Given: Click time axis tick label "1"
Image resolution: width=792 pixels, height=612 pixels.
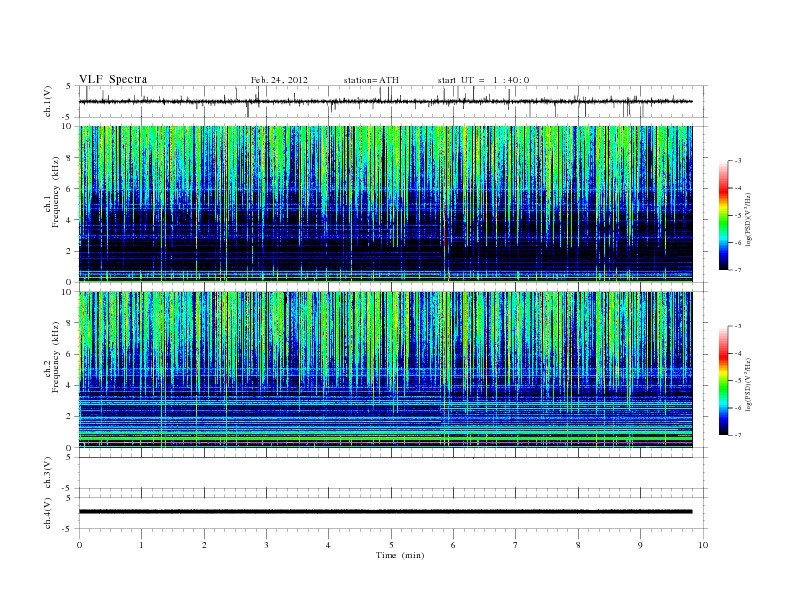Looking at the screenshot, I should click(141, 545).
